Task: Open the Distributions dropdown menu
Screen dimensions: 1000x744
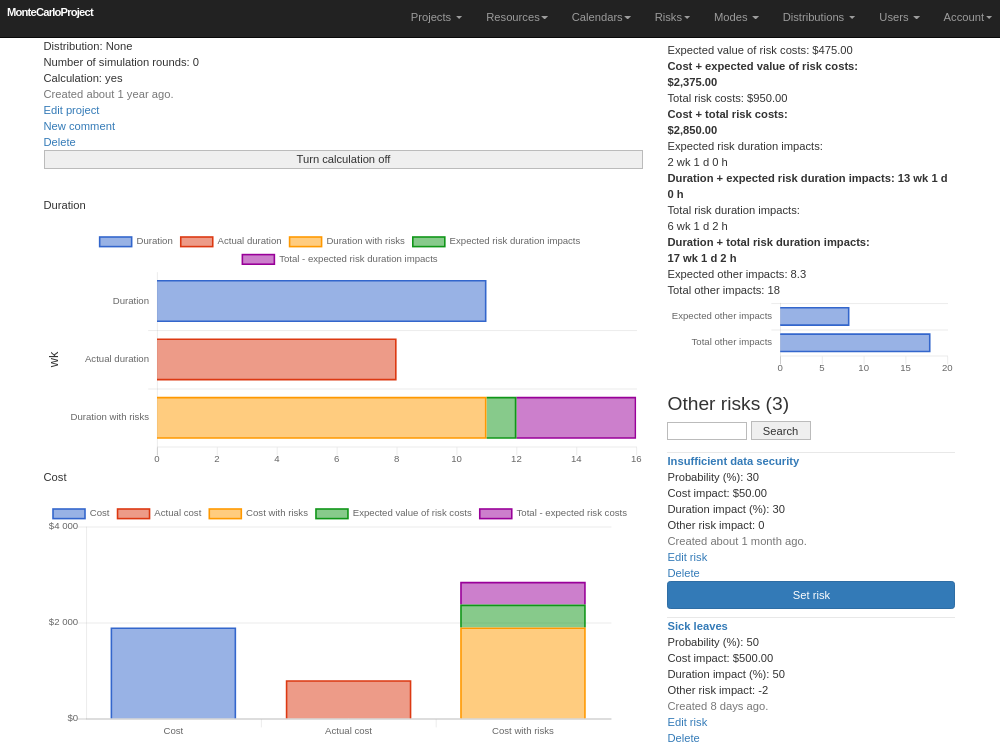Action: [x=818, y=17]
